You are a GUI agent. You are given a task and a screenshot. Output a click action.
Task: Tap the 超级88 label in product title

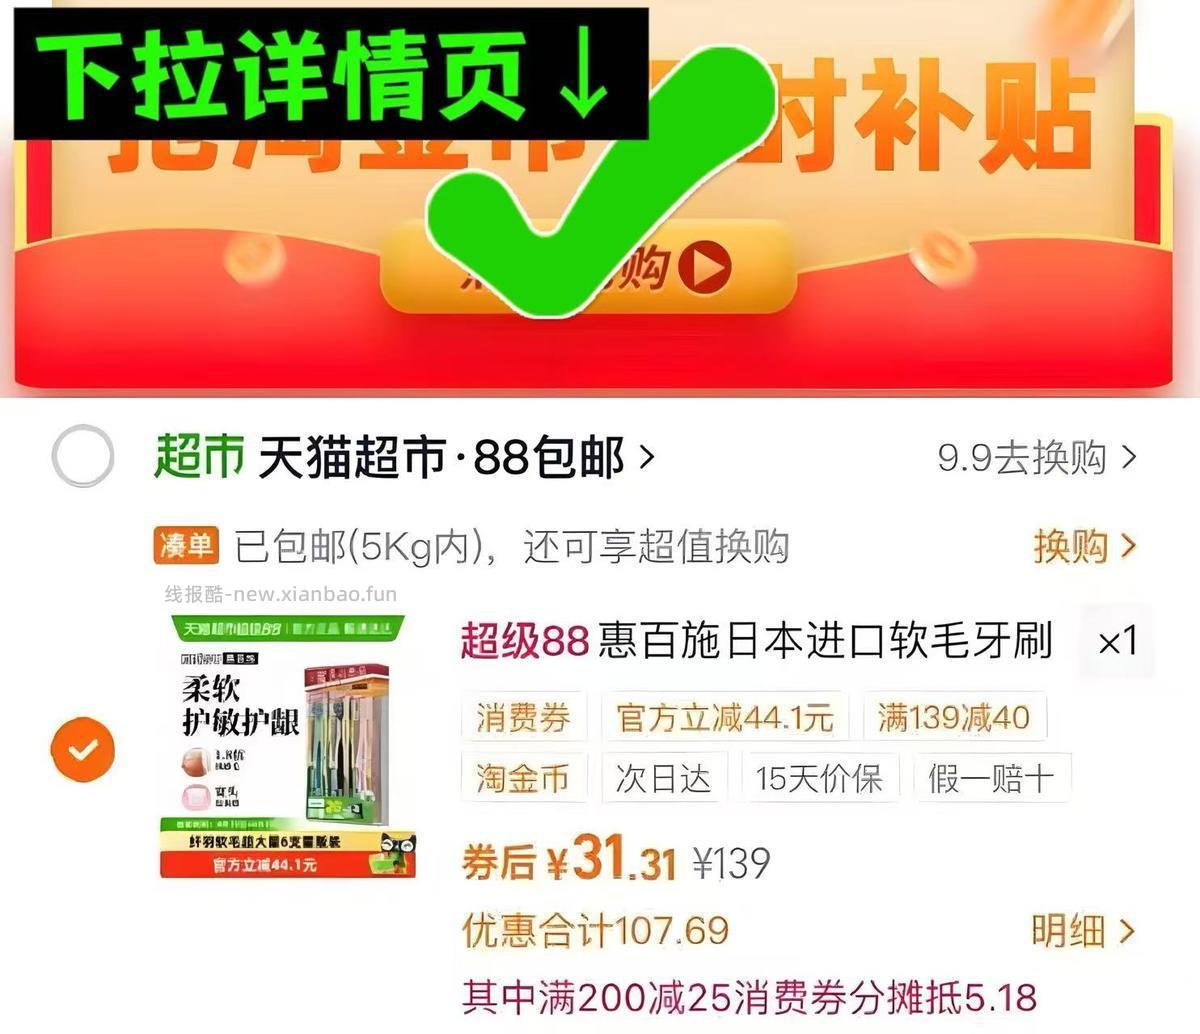tap(524, 641)
